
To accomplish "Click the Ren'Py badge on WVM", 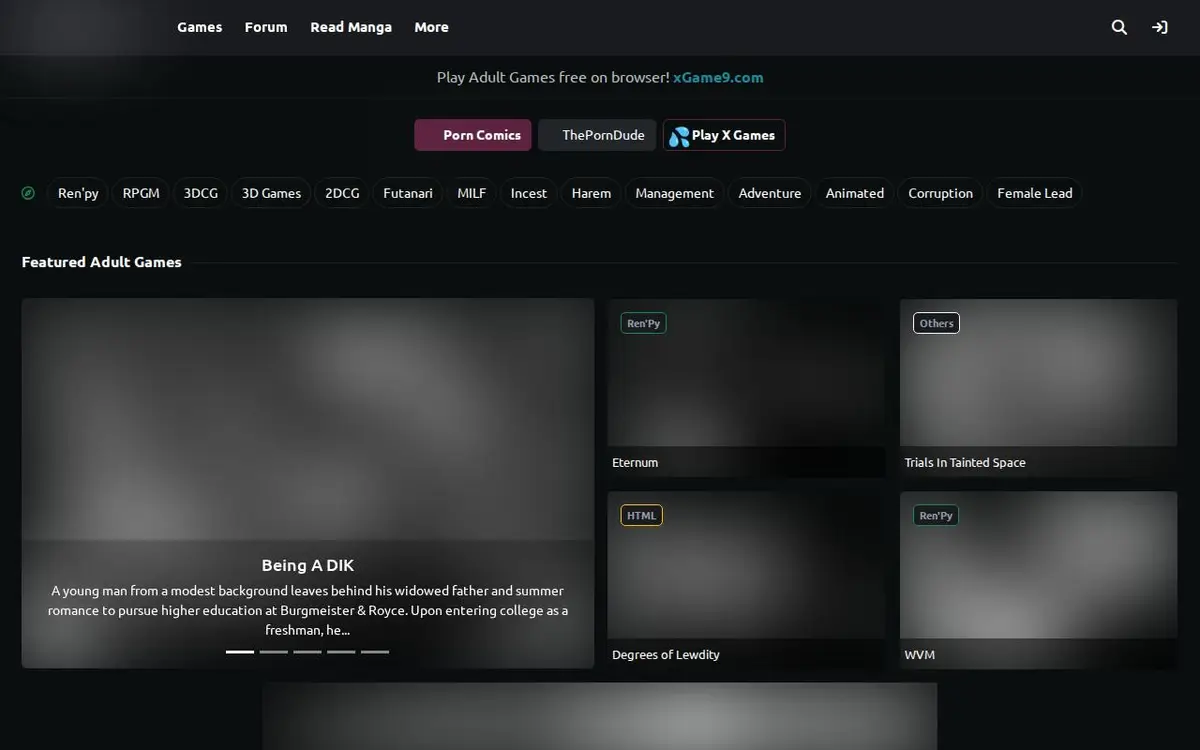I will (936, 515).
